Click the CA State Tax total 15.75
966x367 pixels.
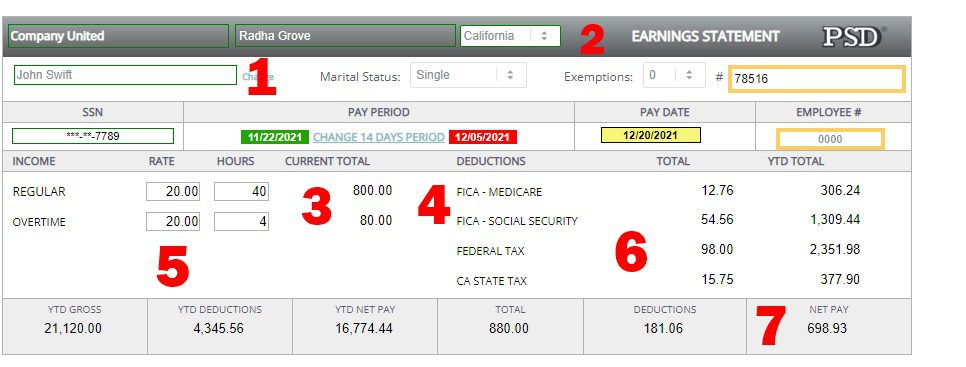coord(717,279)
